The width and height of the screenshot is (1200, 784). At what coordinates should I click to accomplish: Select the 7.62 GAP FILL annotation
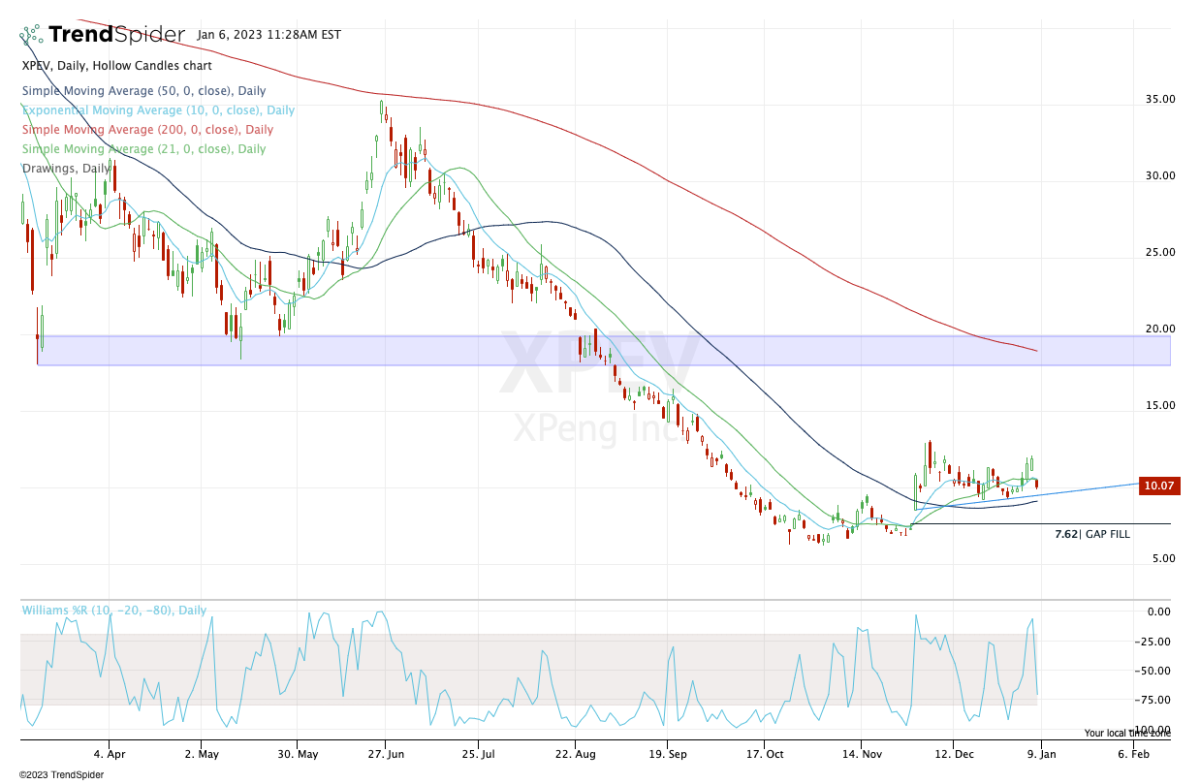pyautogui.click(x=1092, y=534)
